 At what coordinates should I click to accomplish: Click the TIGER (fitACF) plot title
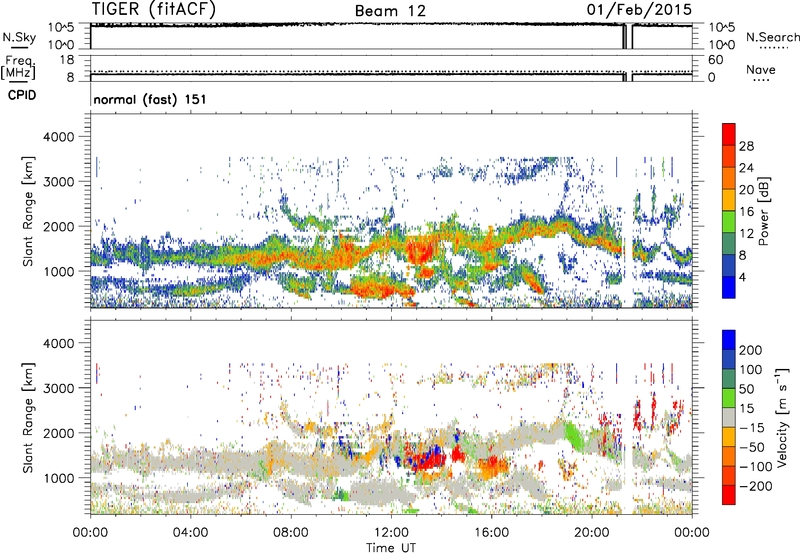[x=154, y=9]
